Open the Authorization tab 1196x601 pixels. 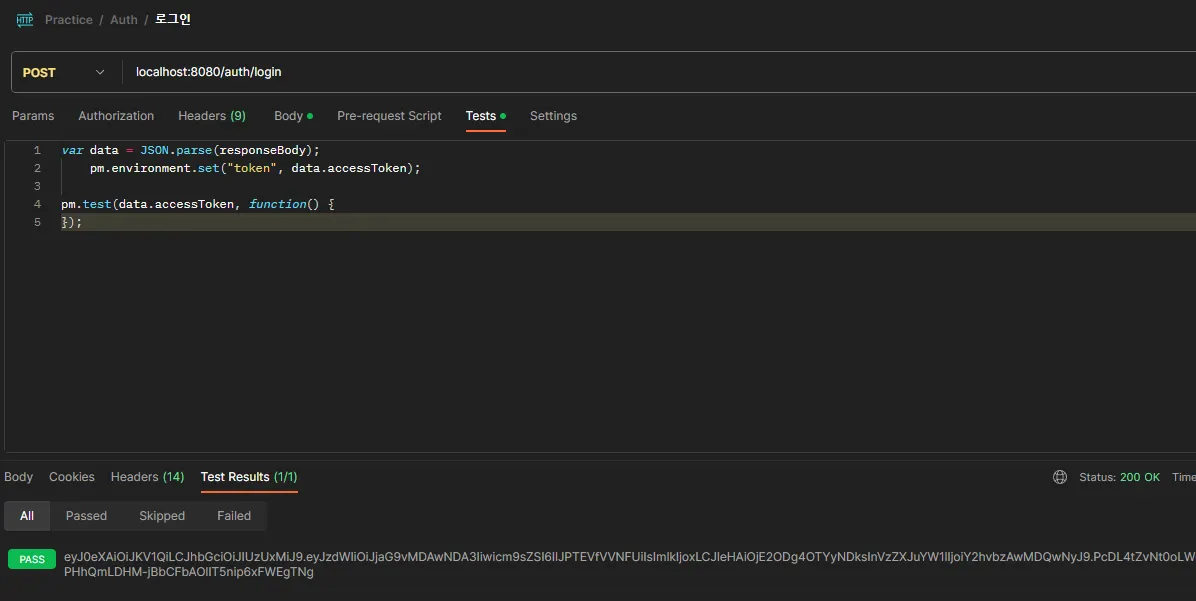point(116,116)
